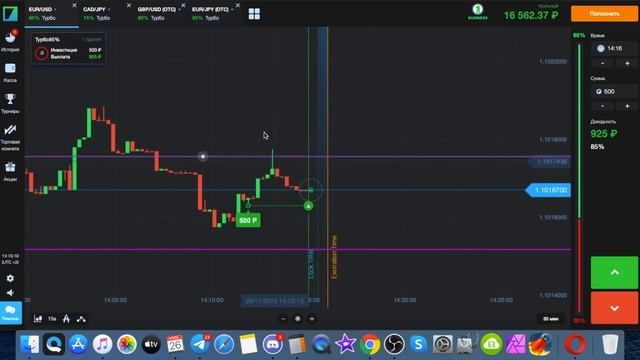
Task: Zoom out the chart with the minus button
Action: point(284,319)
